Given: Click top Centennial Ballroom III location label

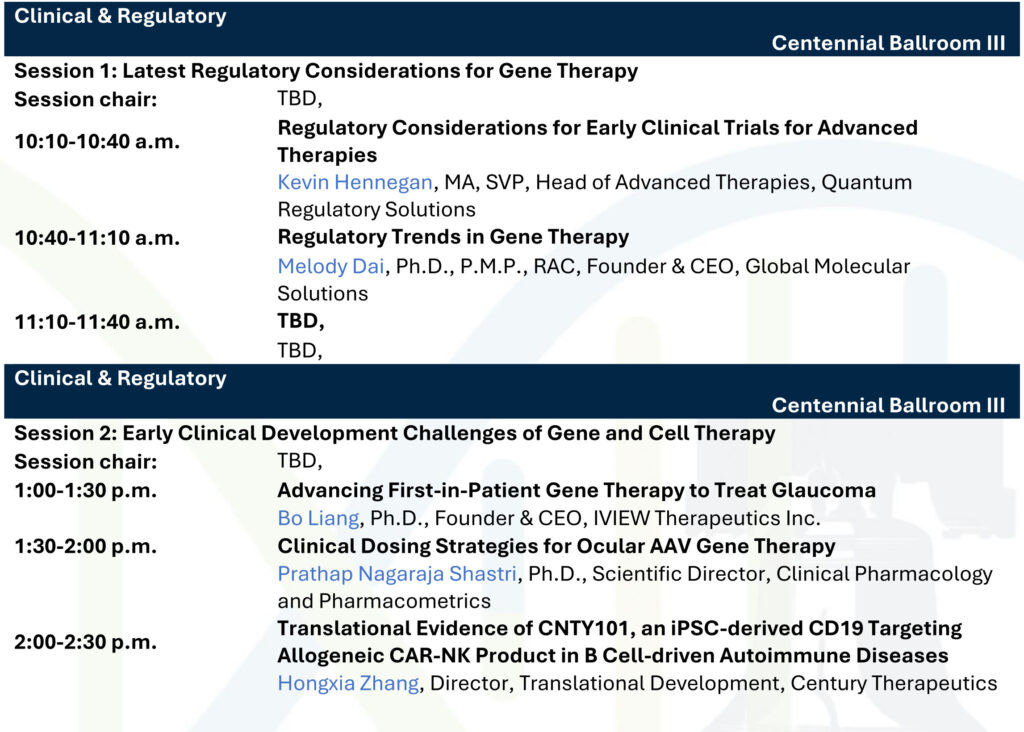Looking at the screenshot, I should coord(888,43).
